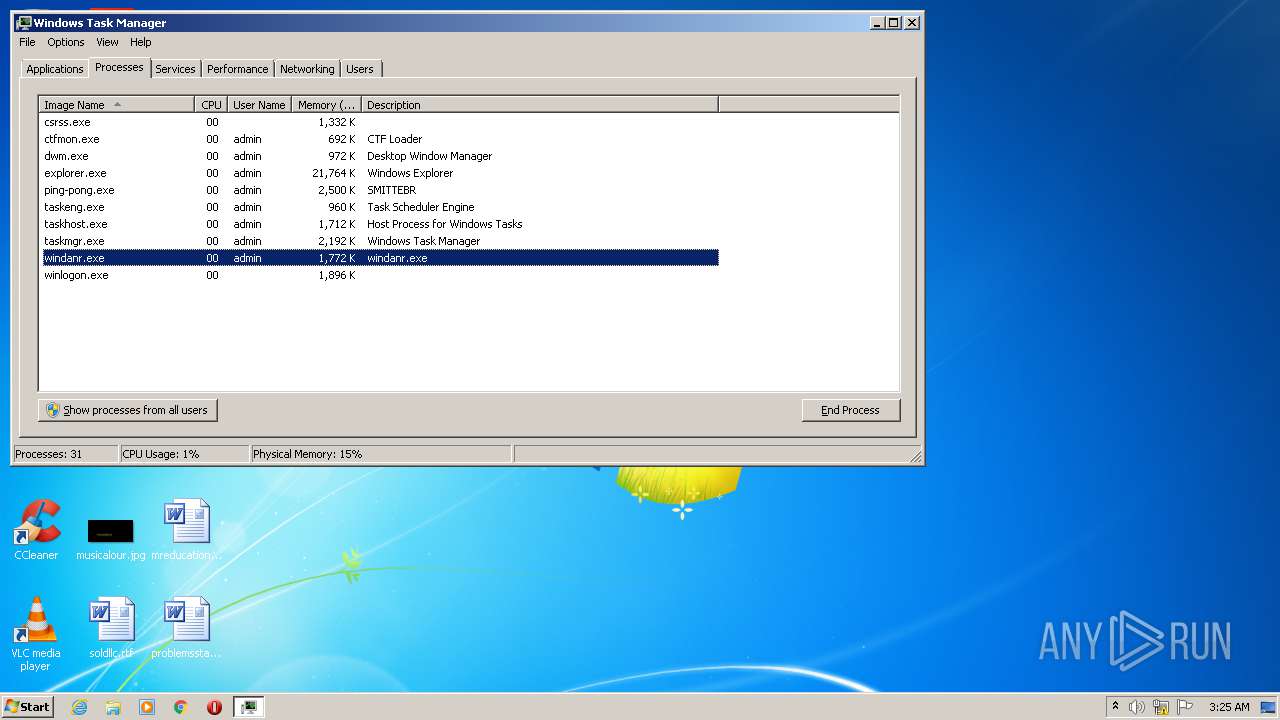Select winlogon.exe process row
This screenshot has height=720, width=1280.
pos(379,275)
